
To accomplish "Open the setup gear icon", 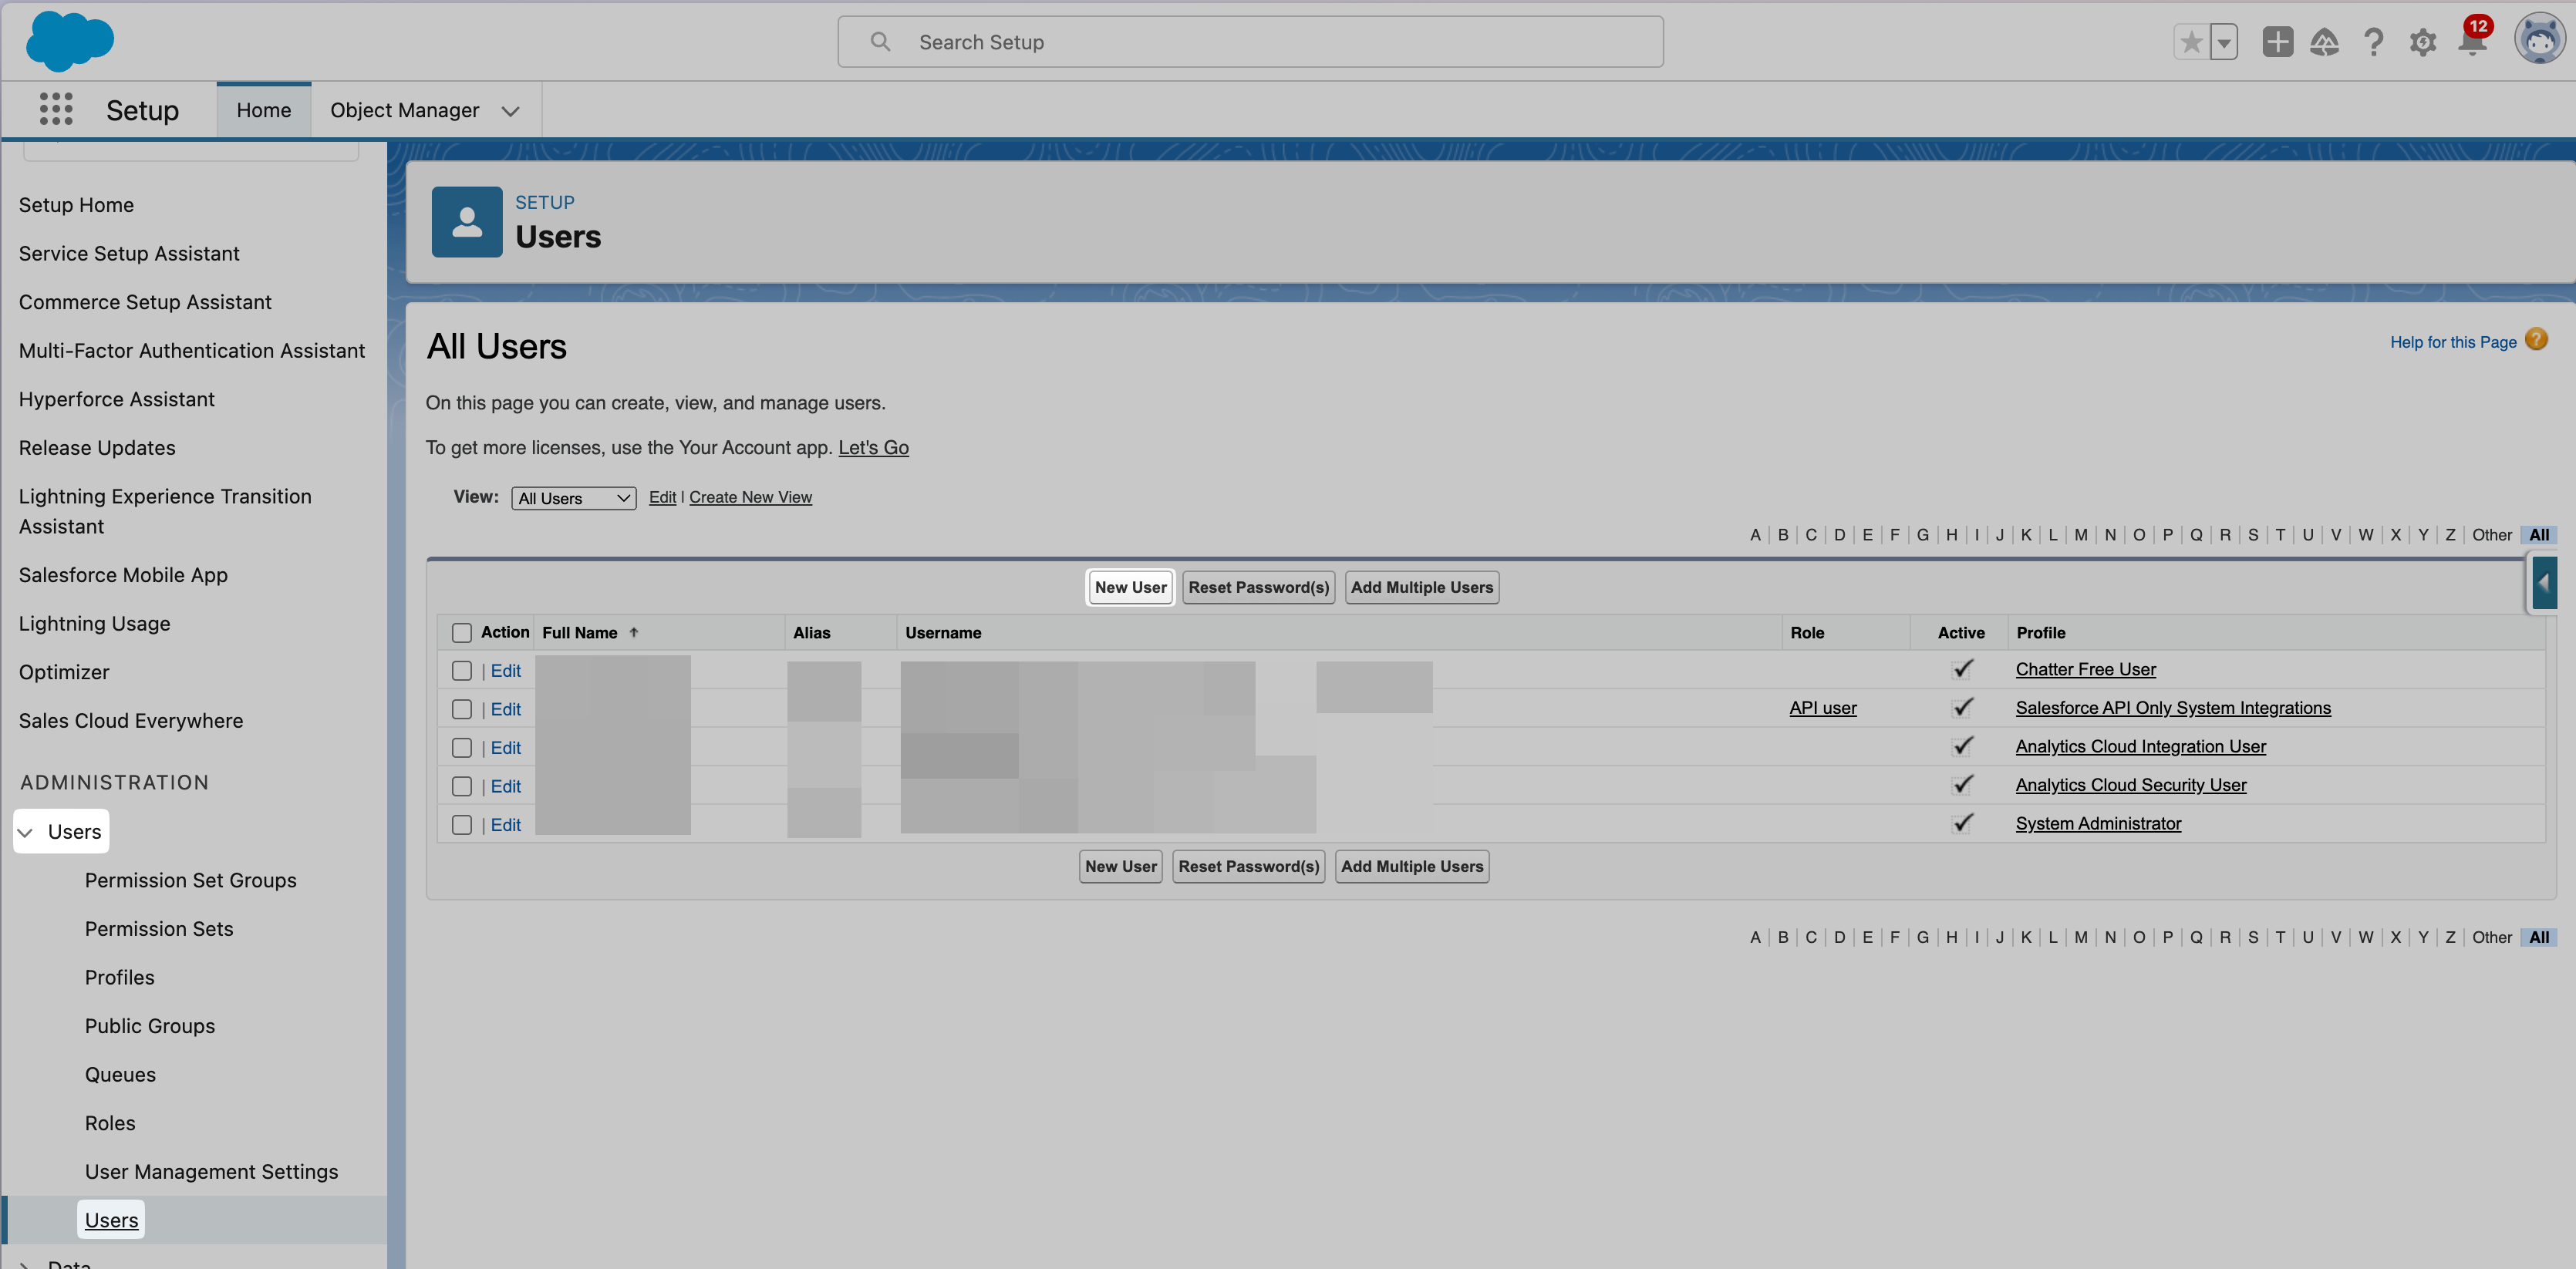I will 2422,42.
